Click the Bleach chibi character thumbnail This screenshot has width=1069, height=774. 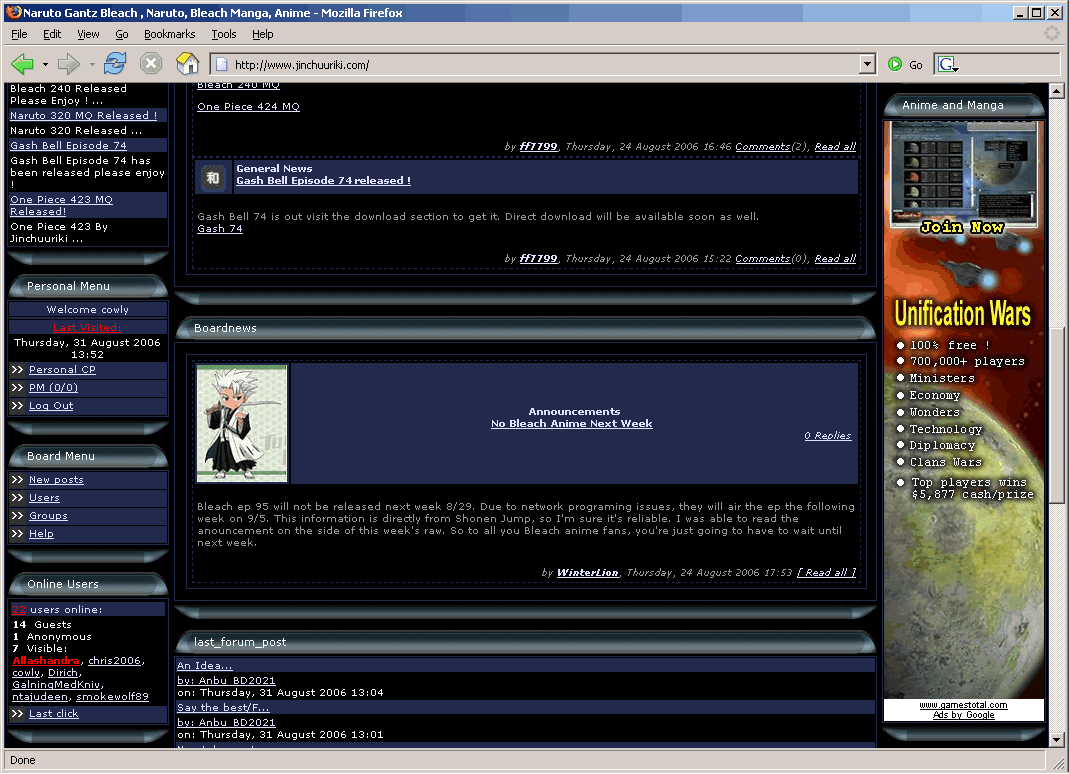click(x=242, y=423)
